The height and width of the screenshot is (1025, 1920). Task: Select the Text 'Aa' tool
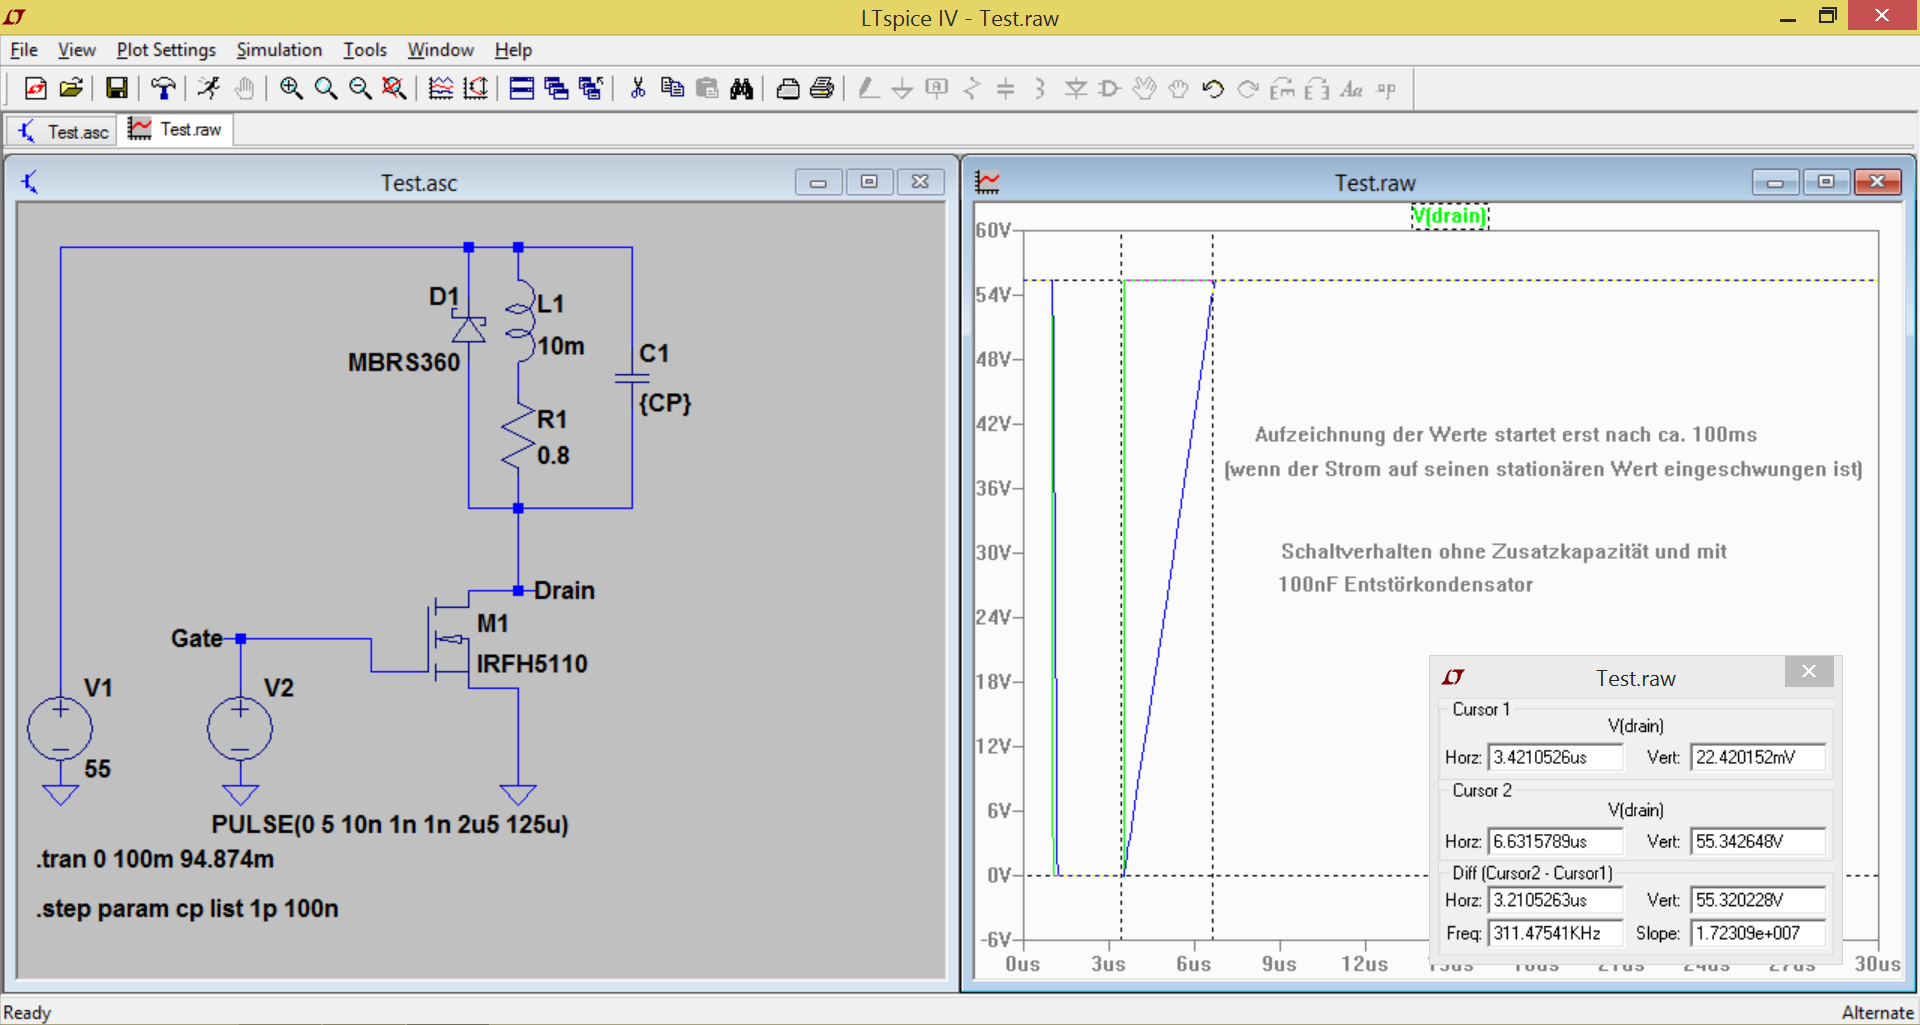(x=1352, y=89)
